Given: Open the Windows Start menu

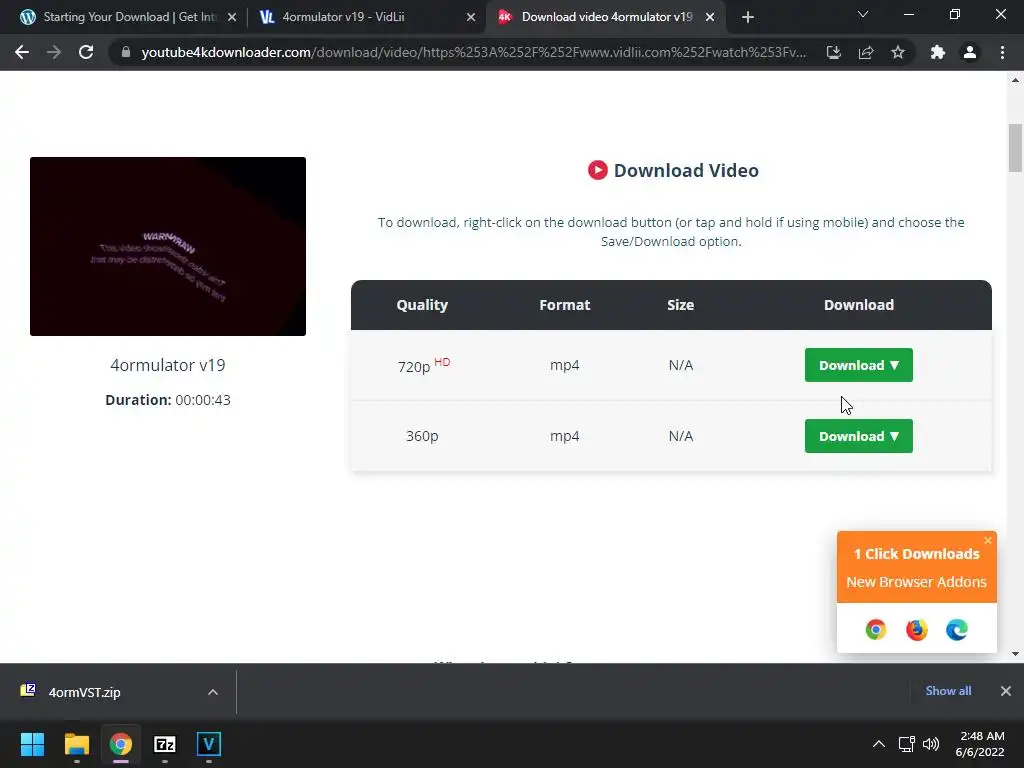Looking at the screenshot, I should click(32, 744).
